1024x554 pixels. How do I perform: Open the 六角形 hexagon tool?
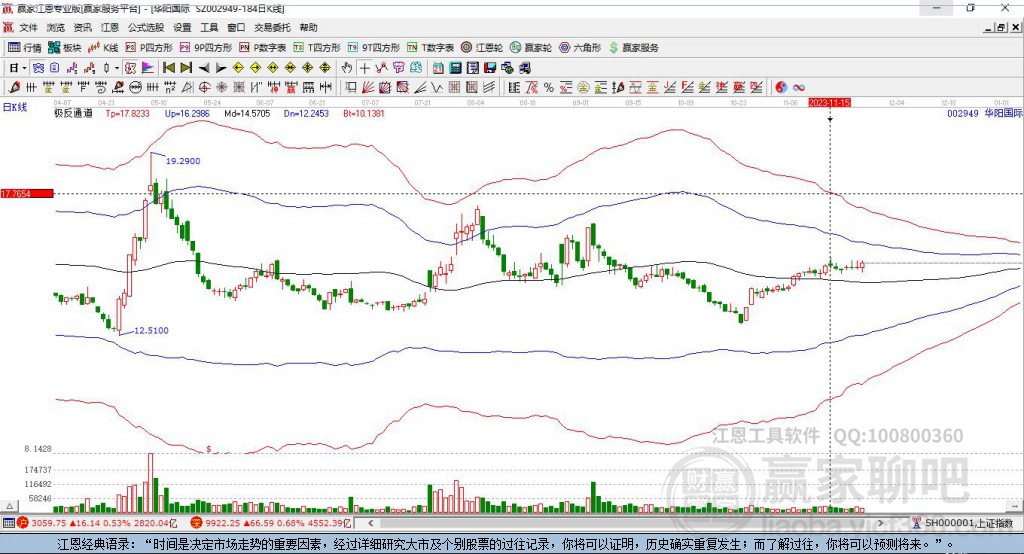580,48
